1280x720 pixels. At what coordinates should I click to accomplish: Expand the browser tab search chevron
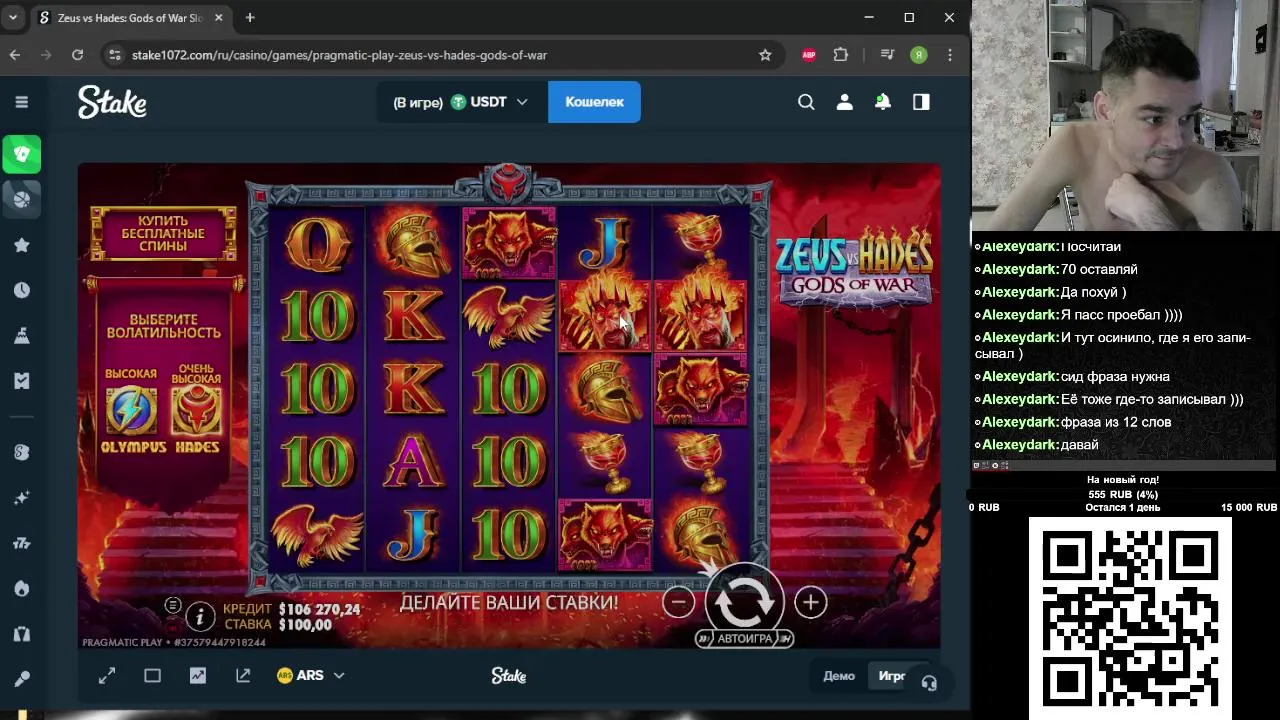coord(13,18)
